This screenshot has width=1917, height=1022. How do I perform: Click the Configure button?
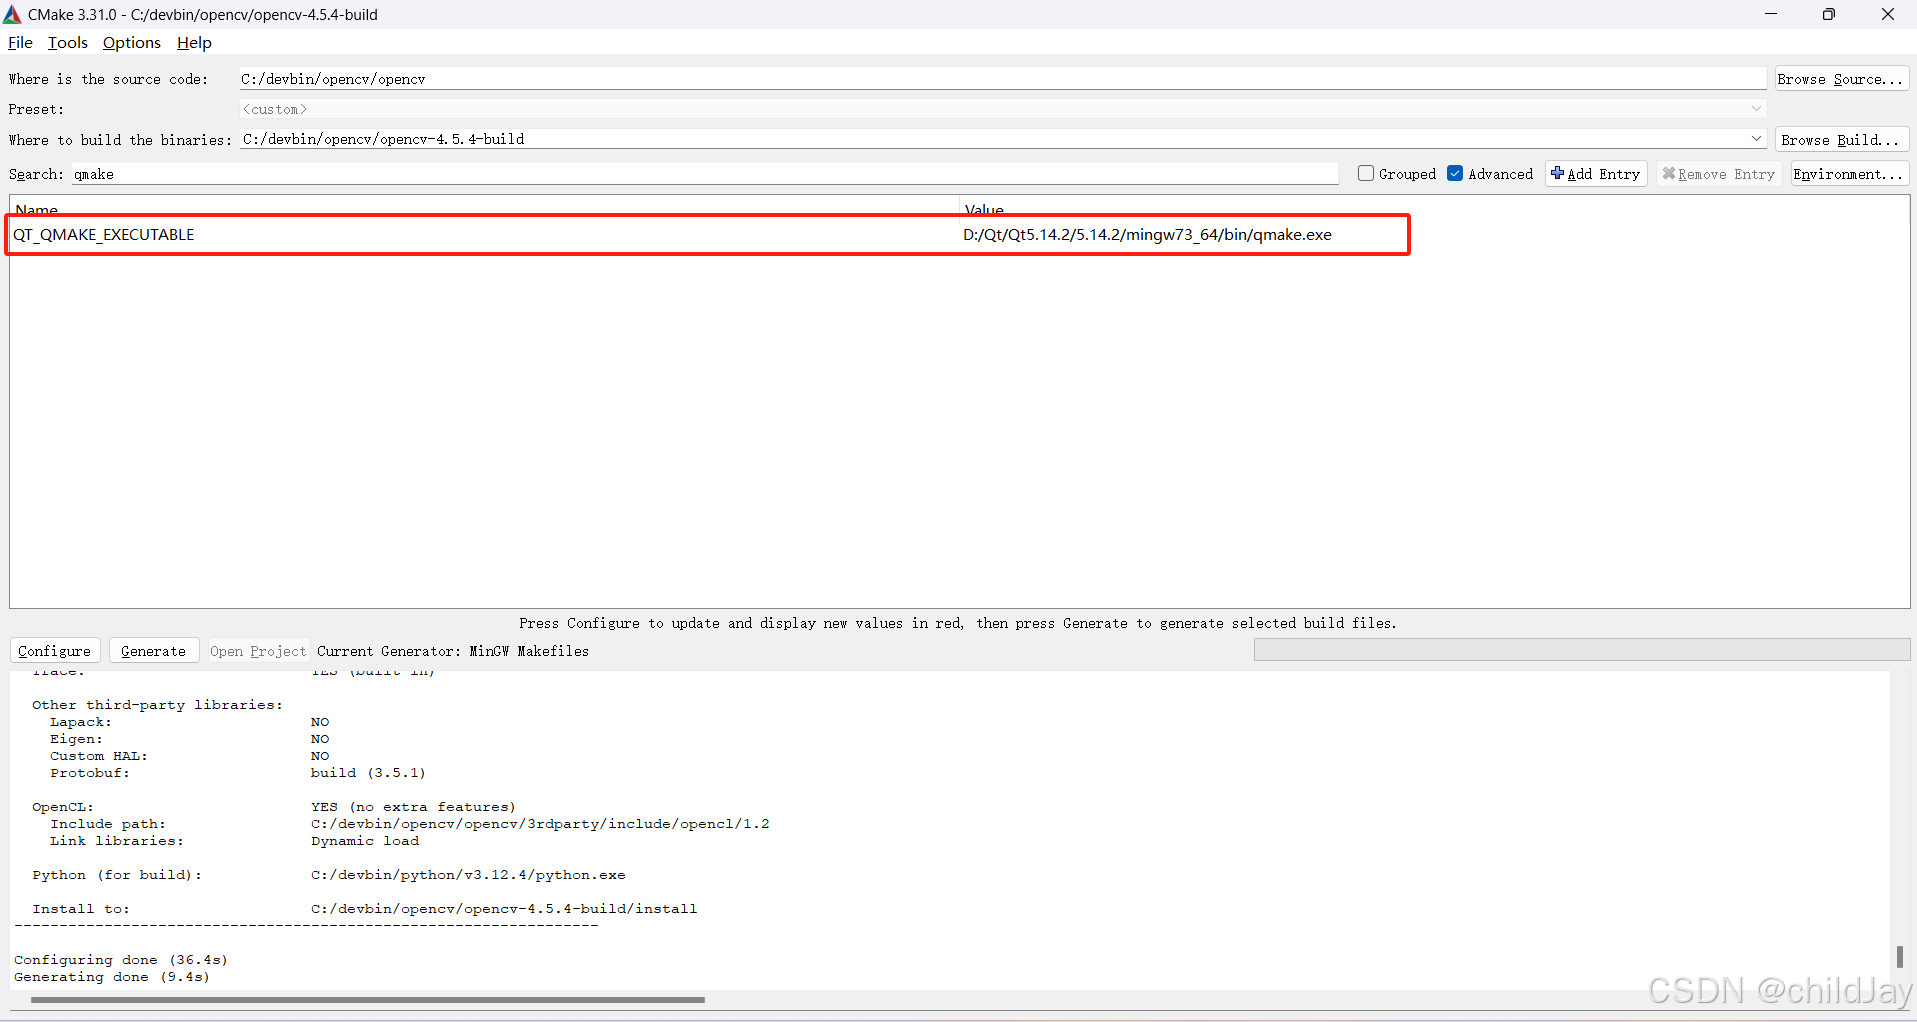click(x=55, y=651)
